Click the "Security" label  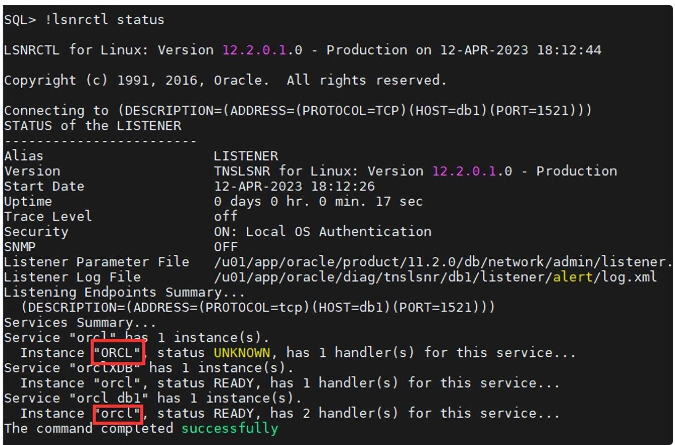(36, 232)
